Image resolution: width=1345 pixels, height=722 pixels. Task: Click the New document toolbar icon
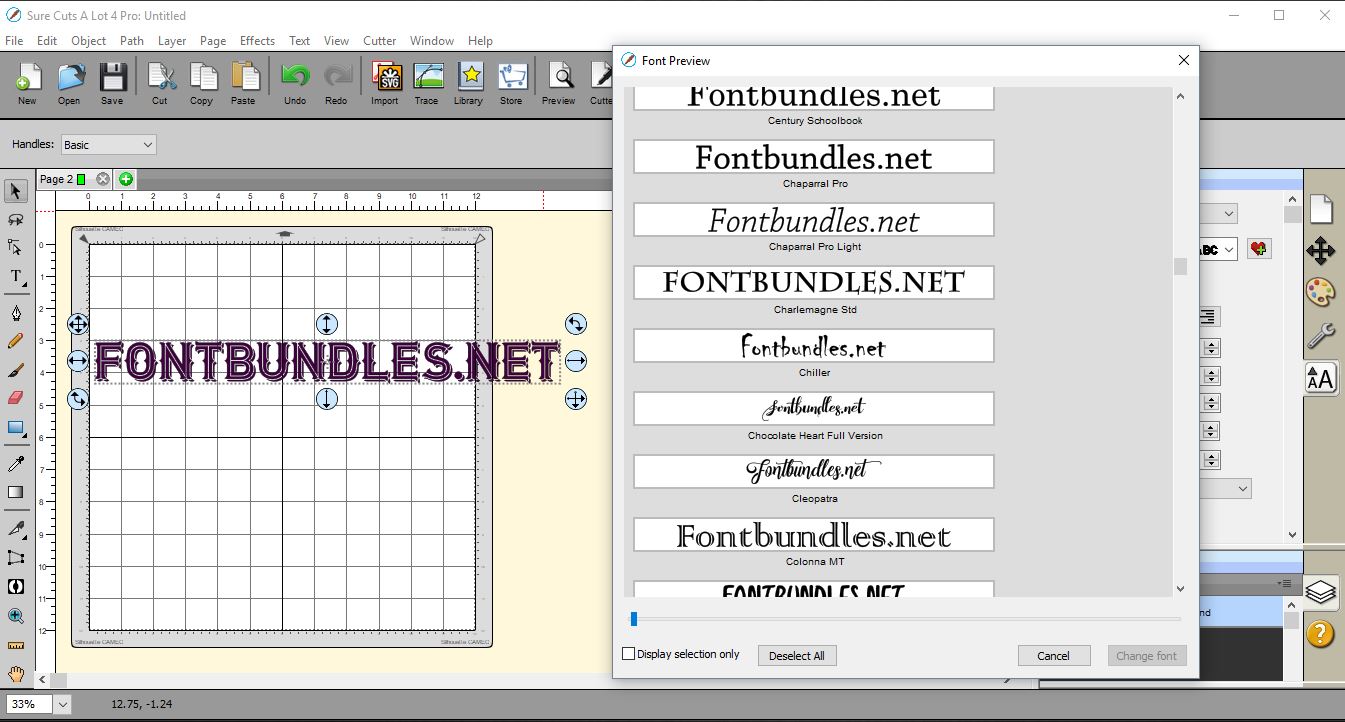point(27,83)
